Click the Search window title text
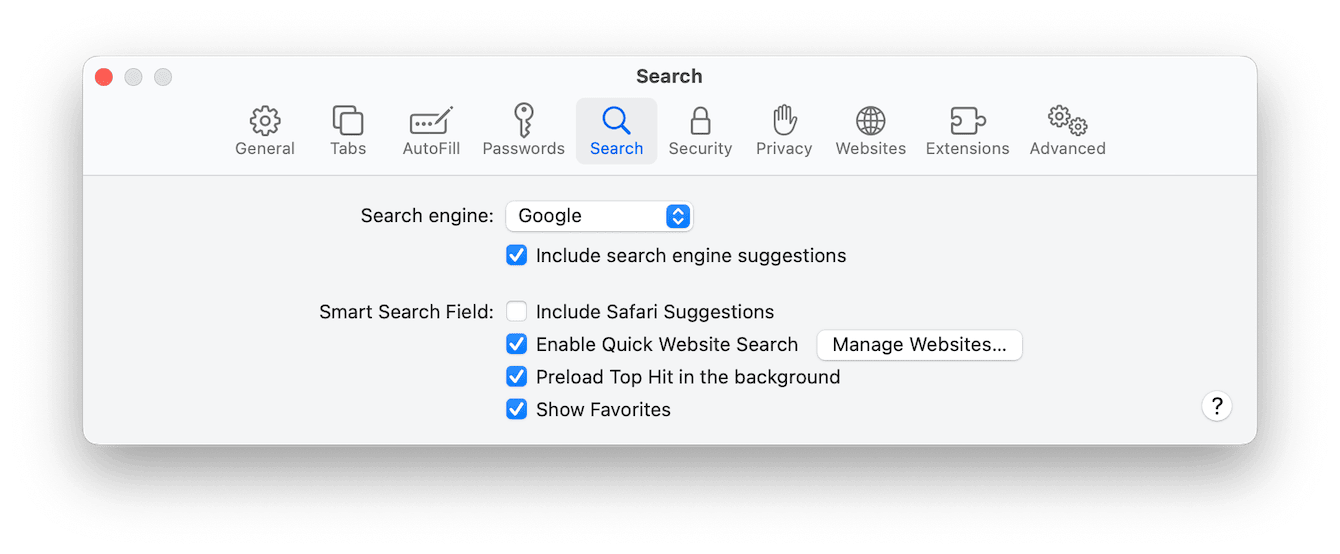 click(x=669, y=76)
